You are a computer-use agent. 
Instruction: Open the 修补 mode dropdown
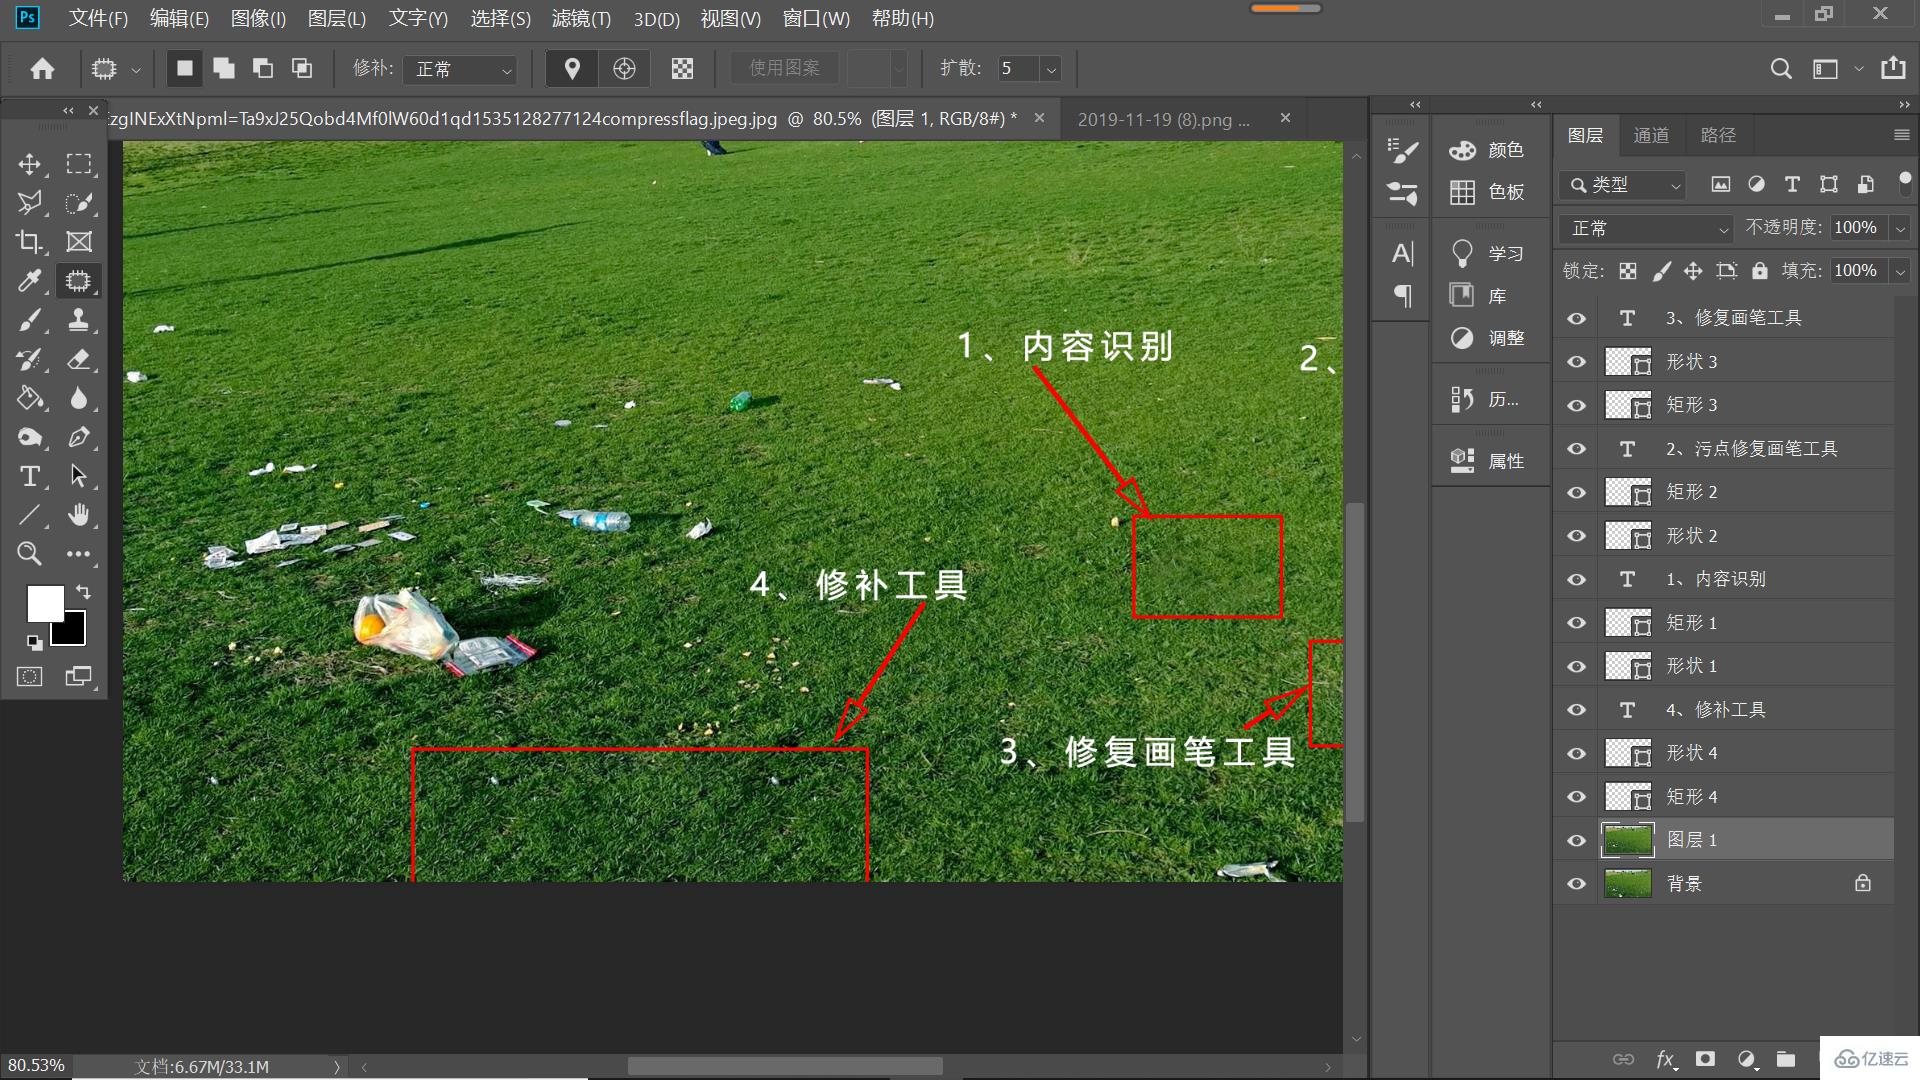461,69
